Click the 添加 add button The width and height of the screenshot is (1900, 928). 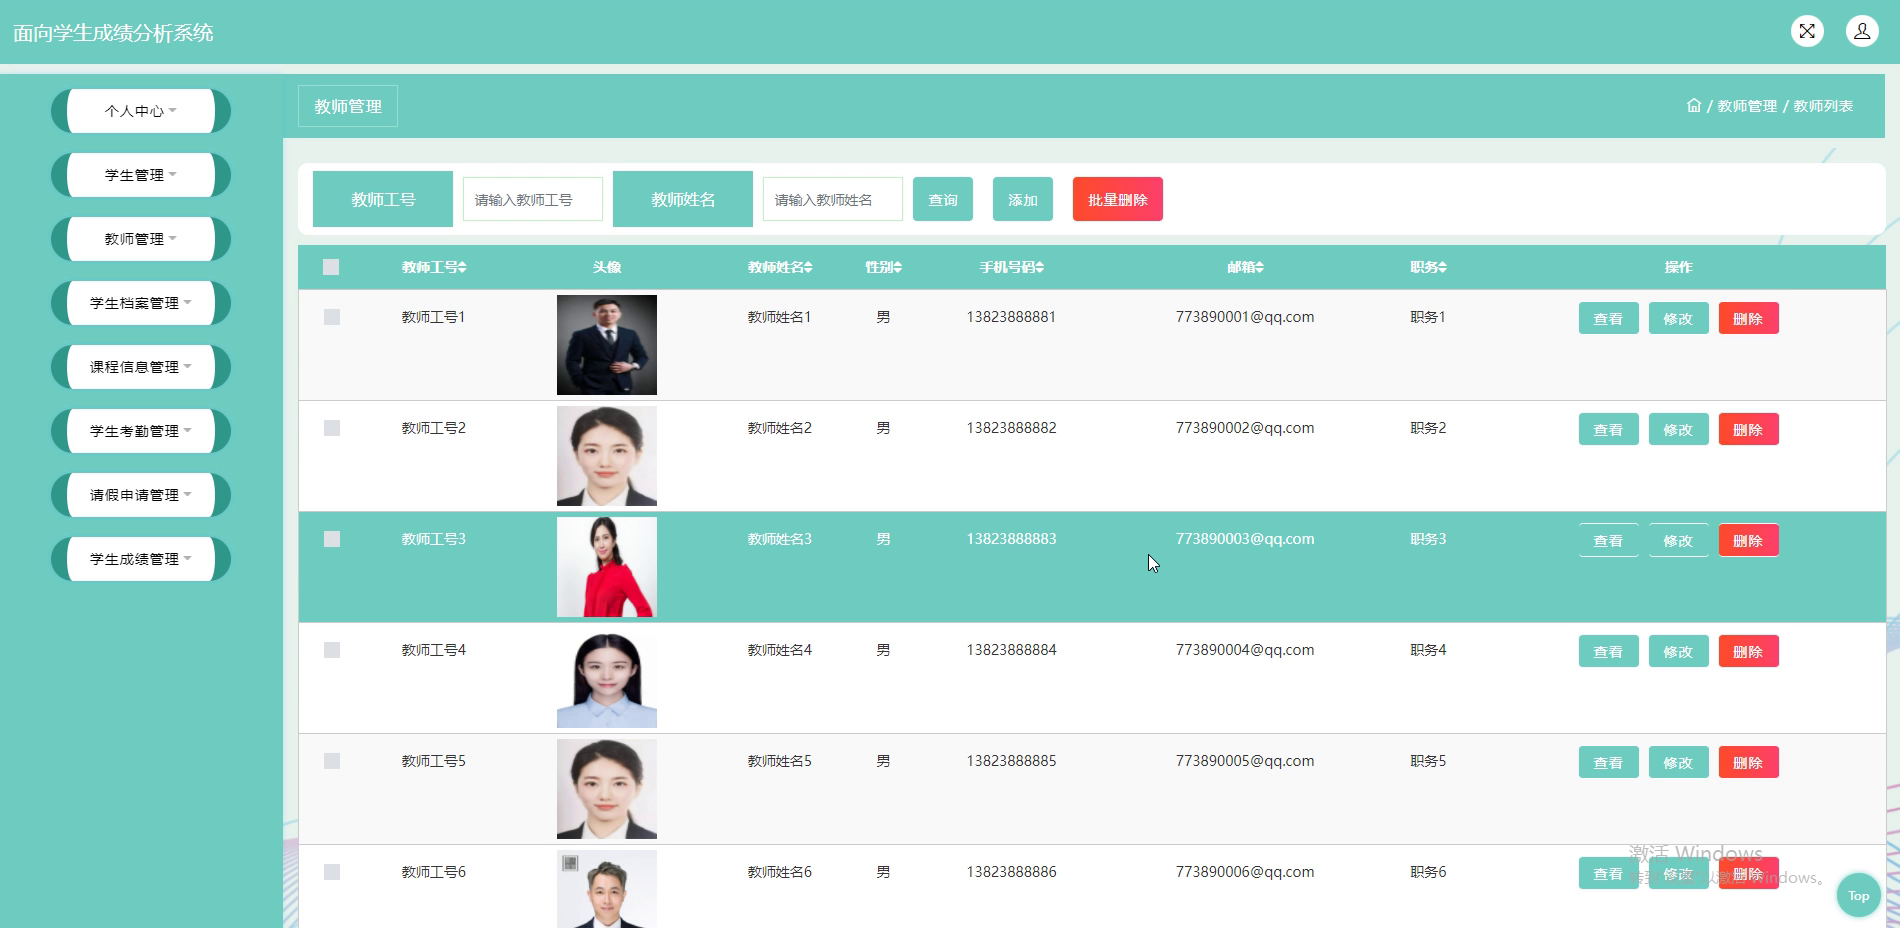1023,199
